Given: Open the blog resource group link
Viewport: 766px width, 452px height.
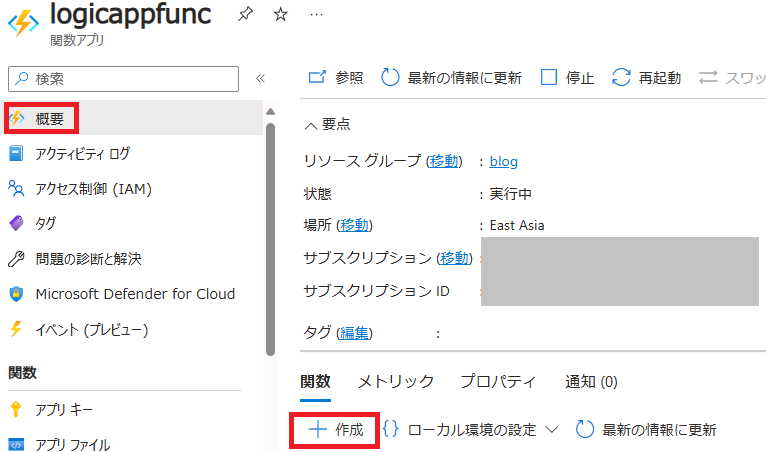Looking at the screenshot, I should (503, 161).
